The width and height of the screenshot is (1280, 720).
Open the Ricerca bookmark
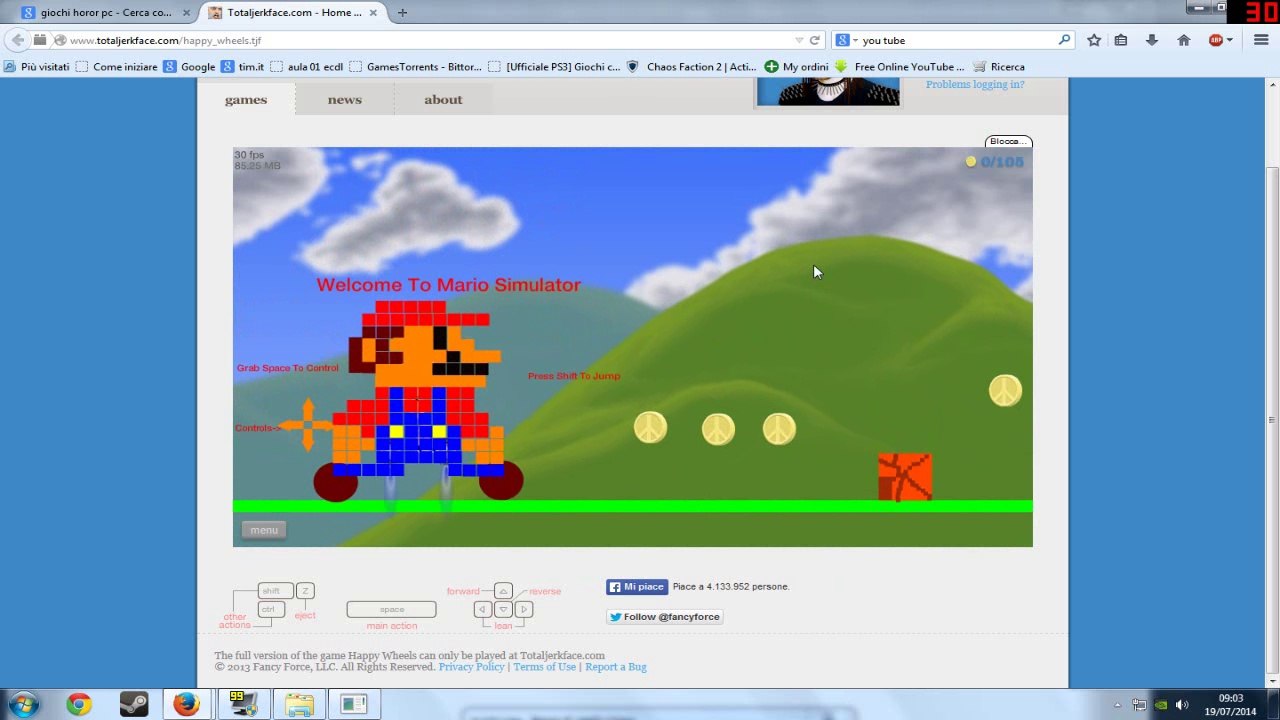click(x=999, y=67)
